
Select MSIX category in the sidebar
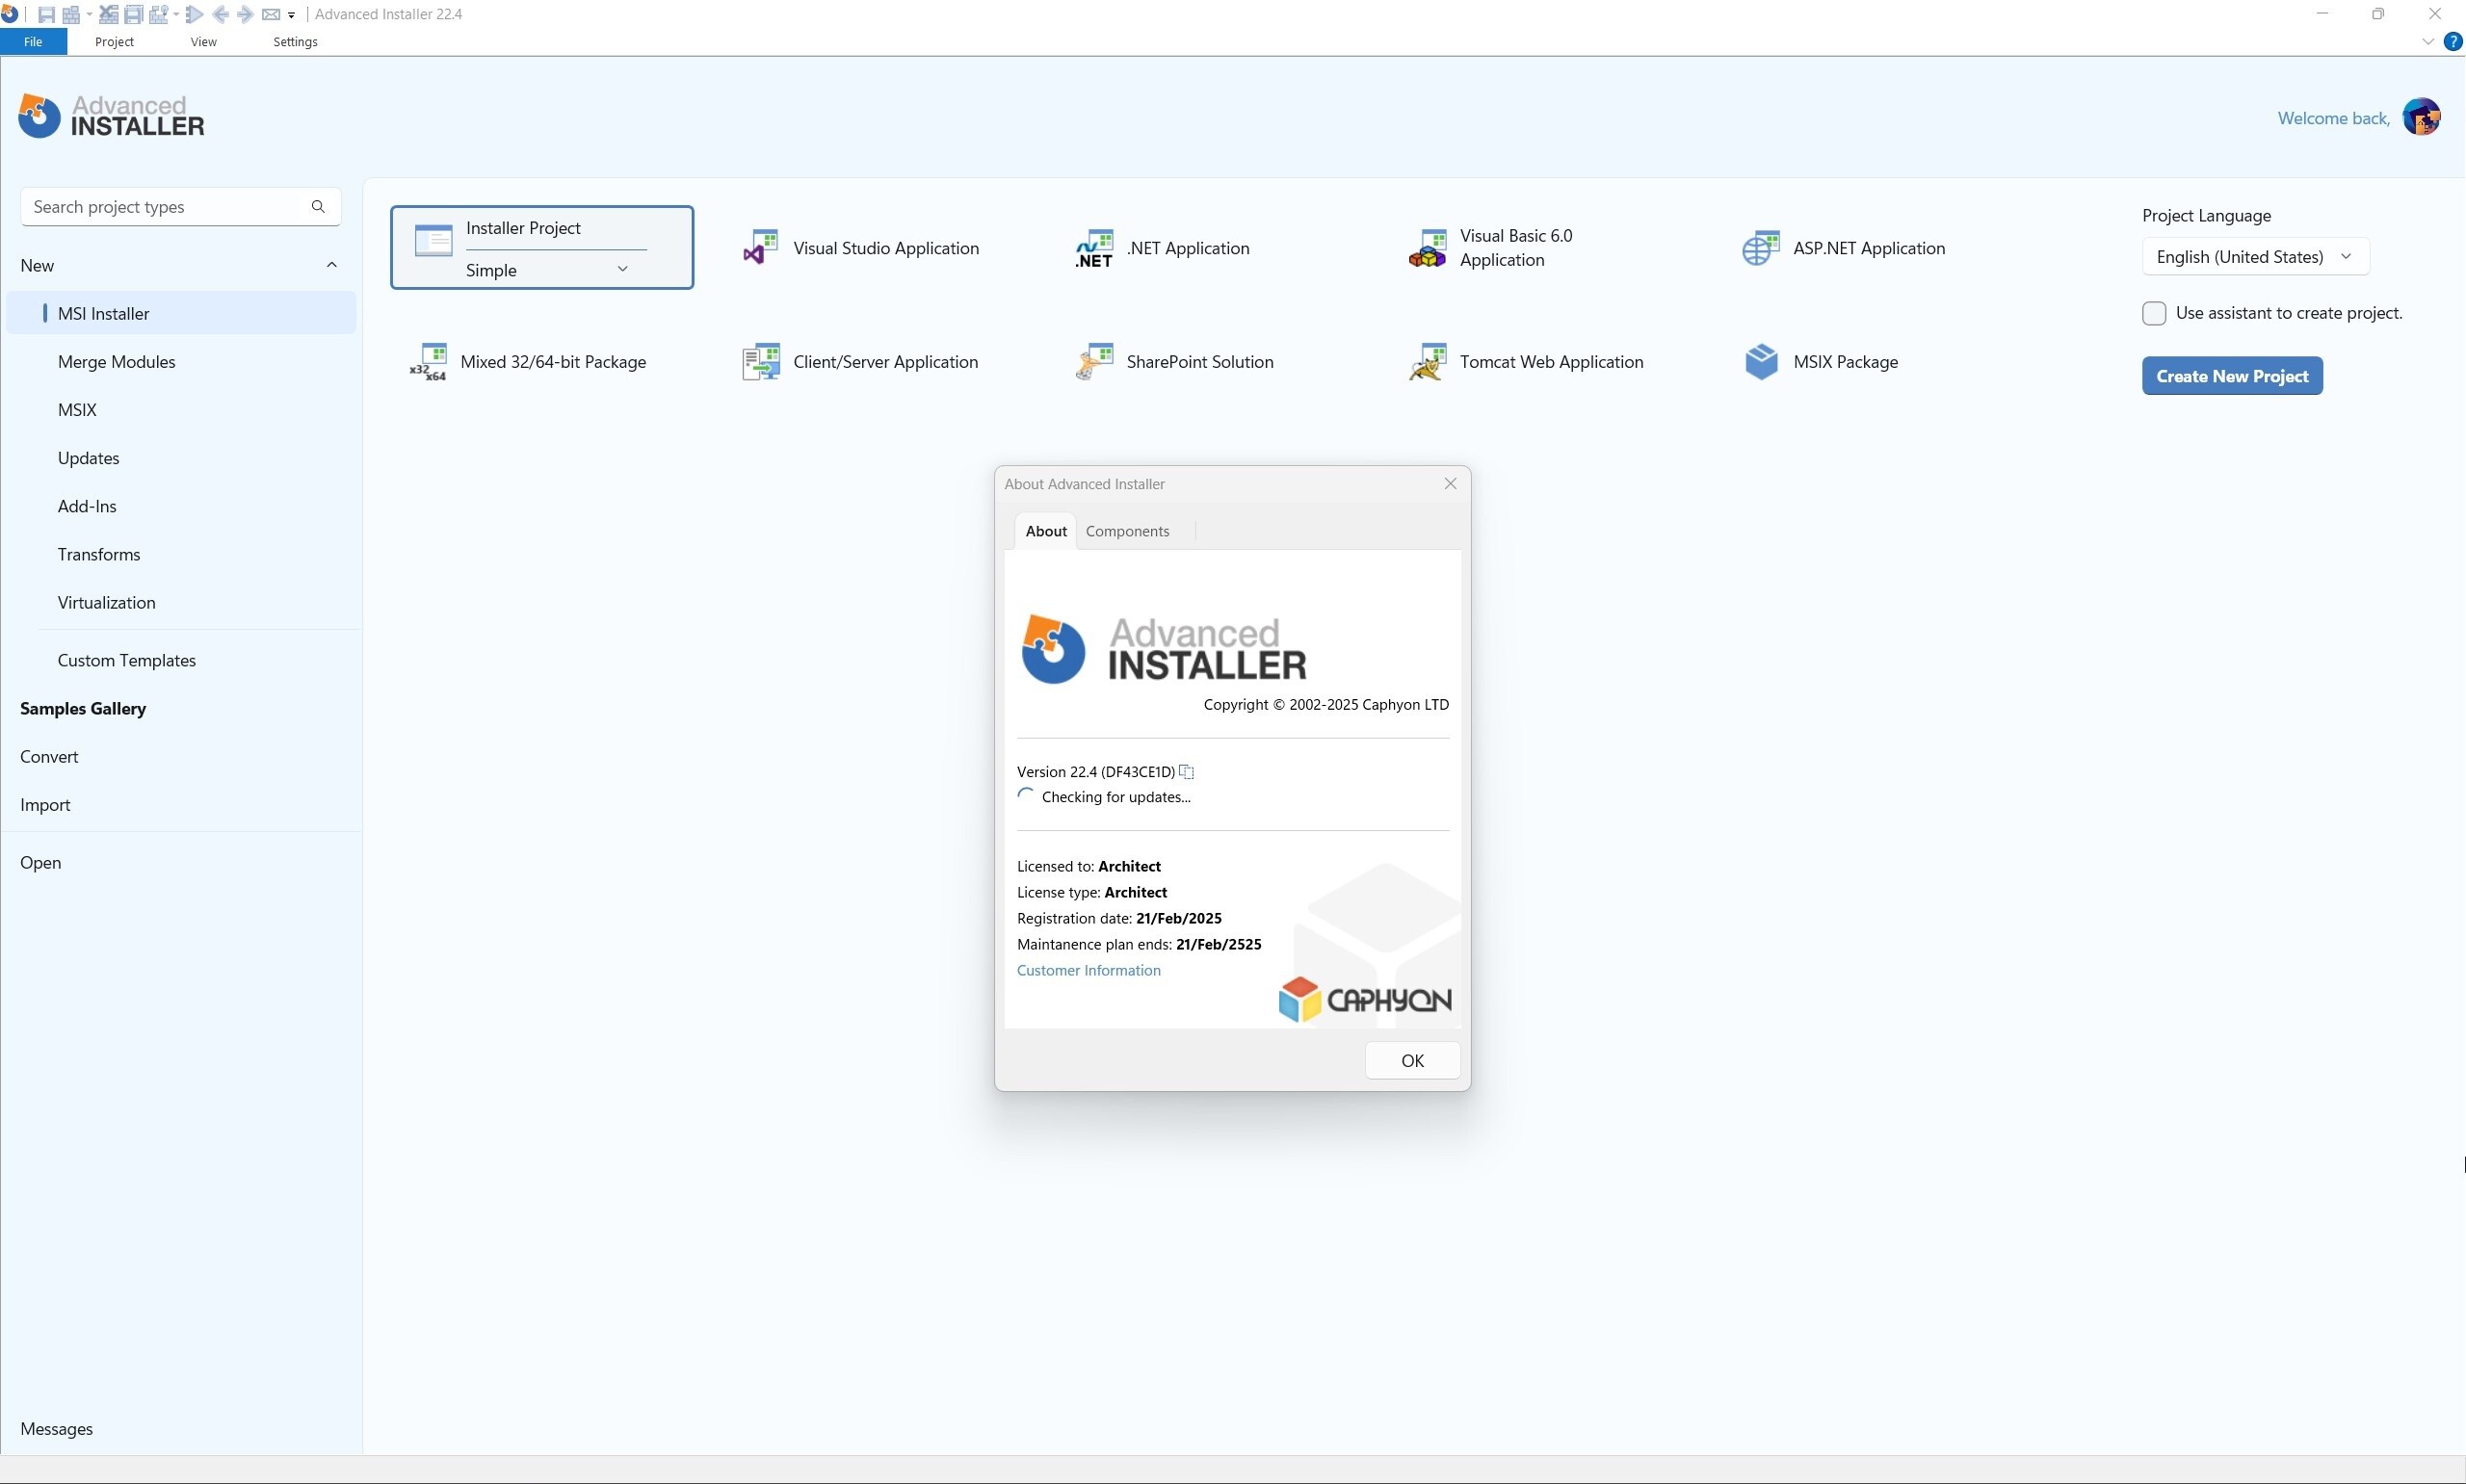181,410
